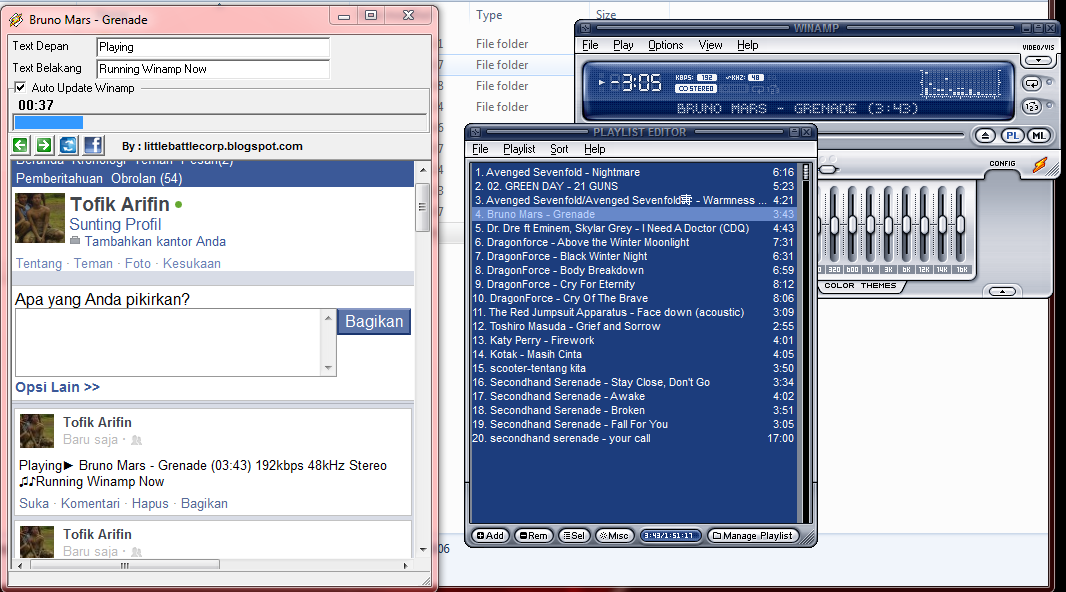Select Kotak - Masih Cinta track

point(633,354)
